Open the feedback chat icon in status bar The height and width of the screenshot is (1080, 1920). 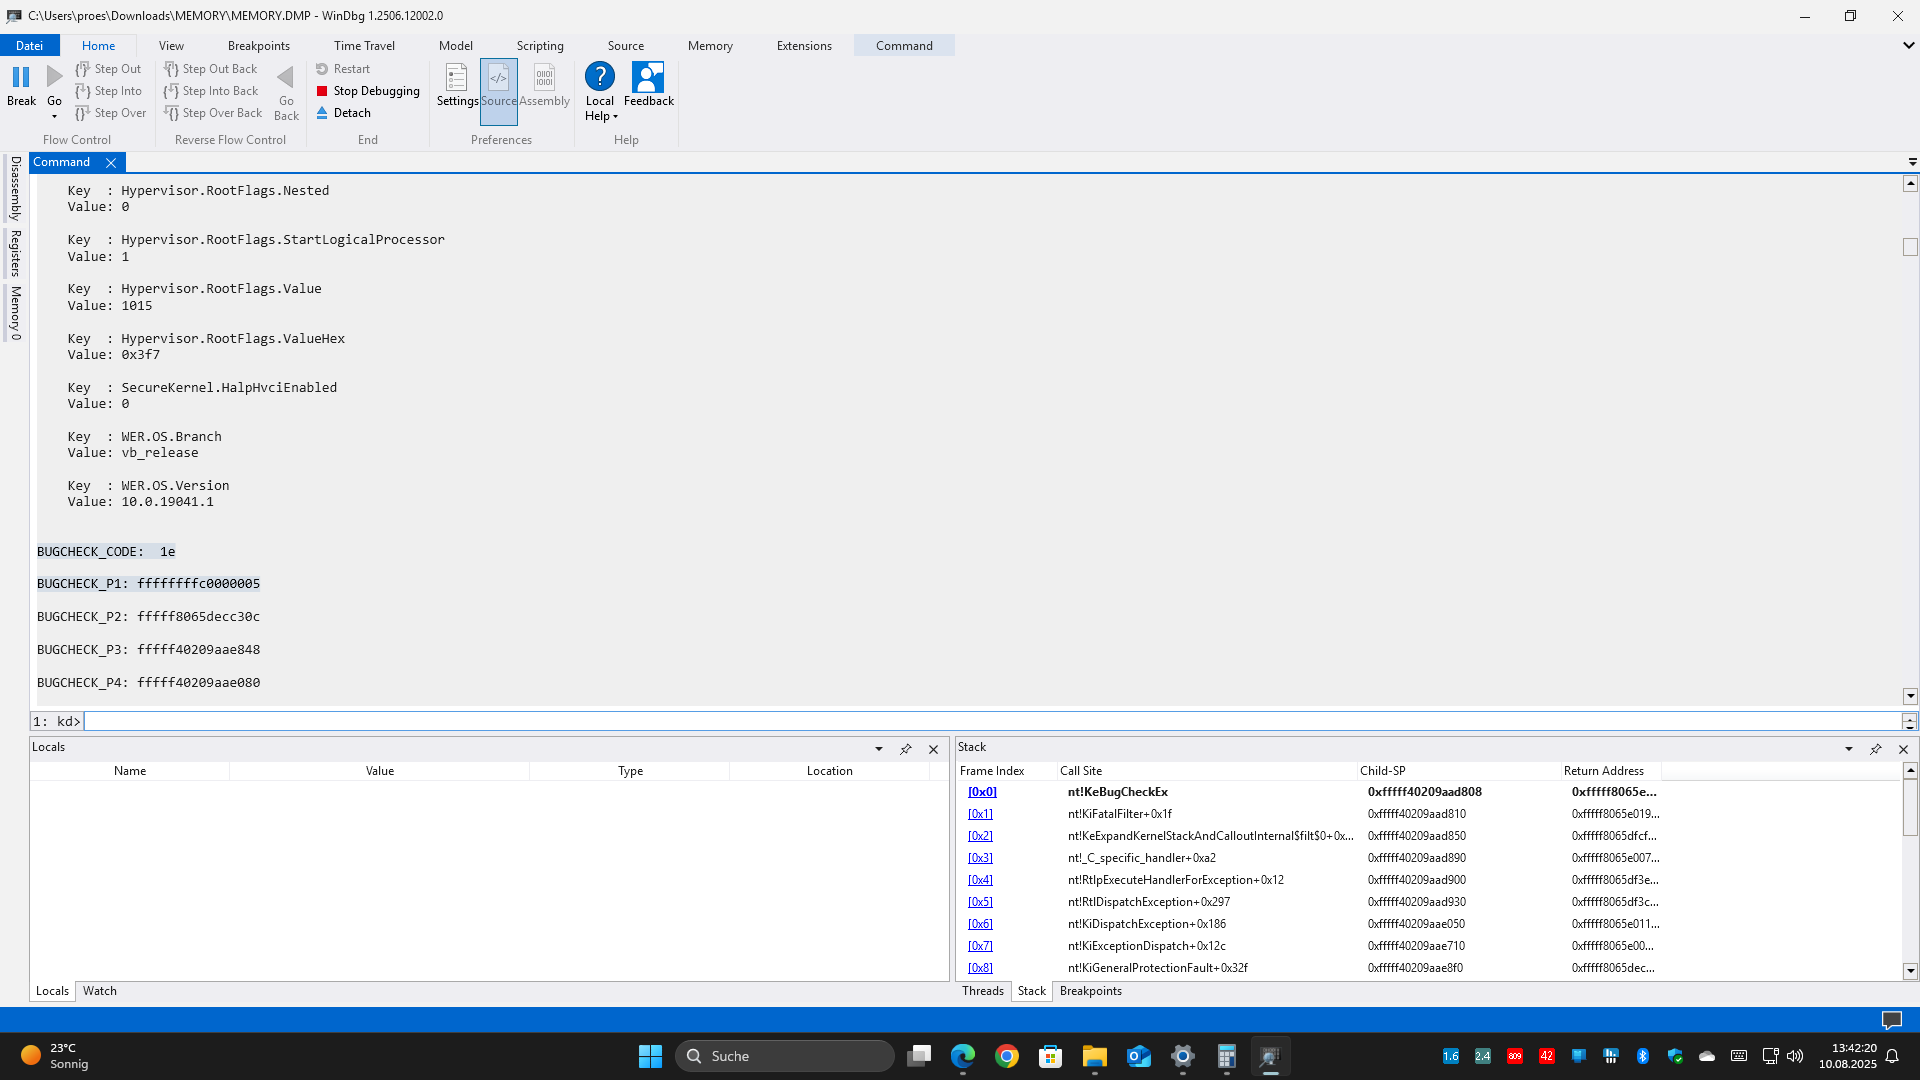[1891, 1020]
